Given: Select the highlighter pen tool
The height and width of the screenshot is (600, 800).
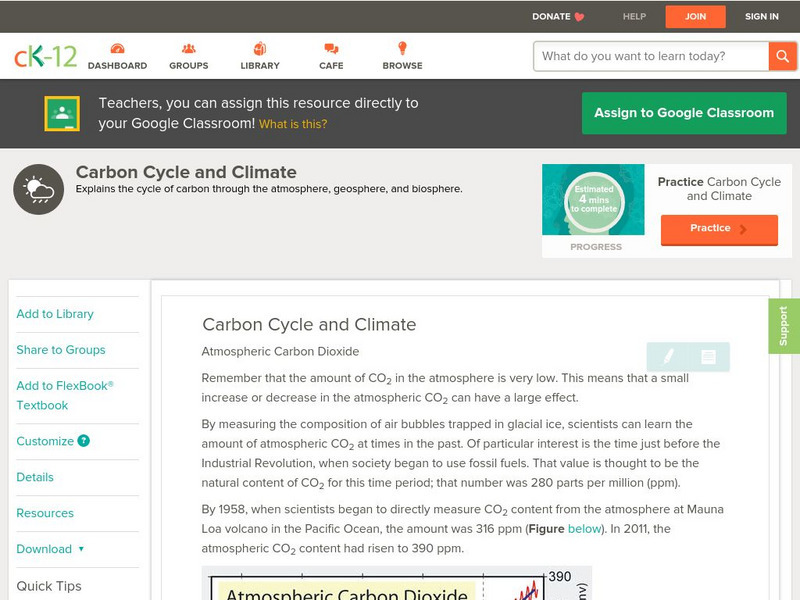Looking at the screenshot, I should coord(668,356).
